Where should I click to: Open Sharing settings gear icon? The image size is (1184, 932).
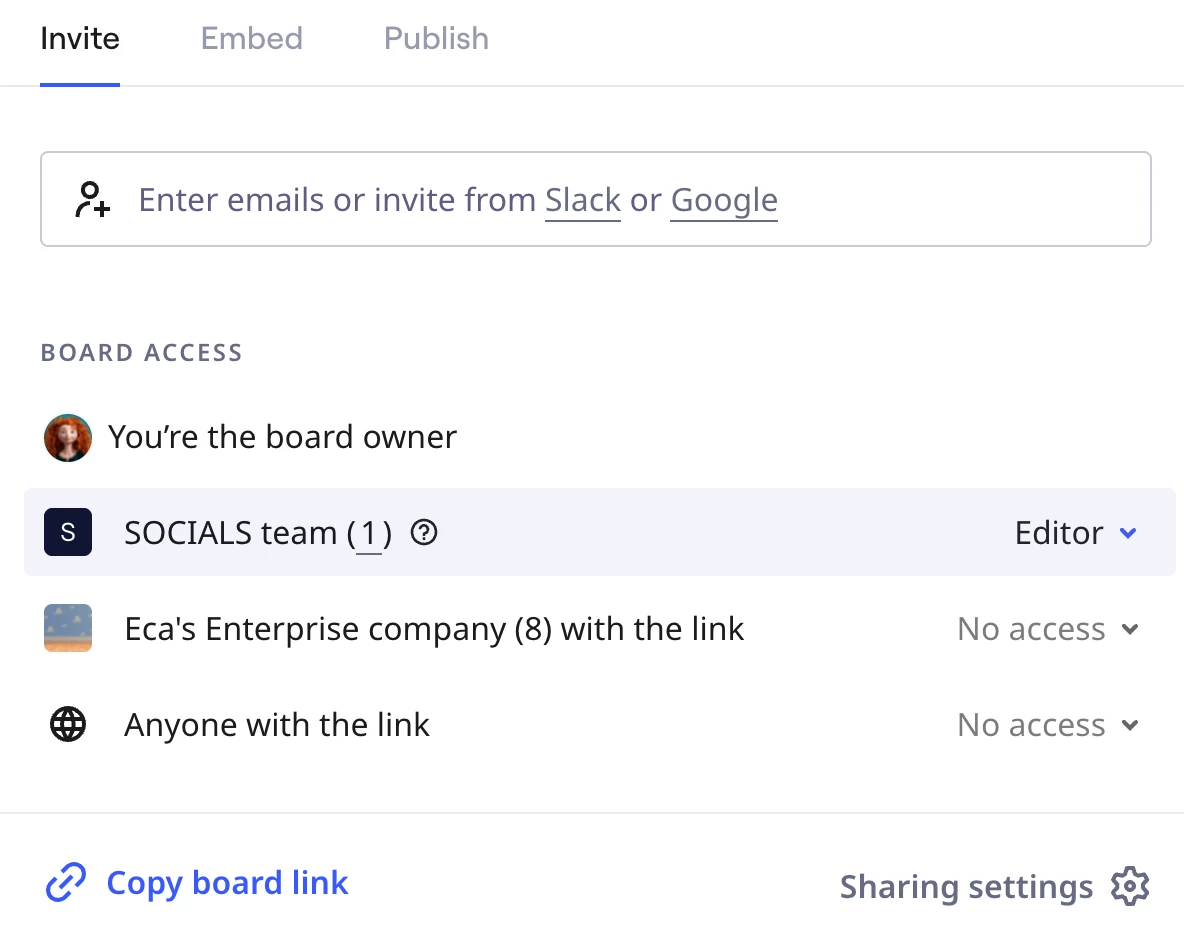pyautogui.click(x=1130, y=887)
